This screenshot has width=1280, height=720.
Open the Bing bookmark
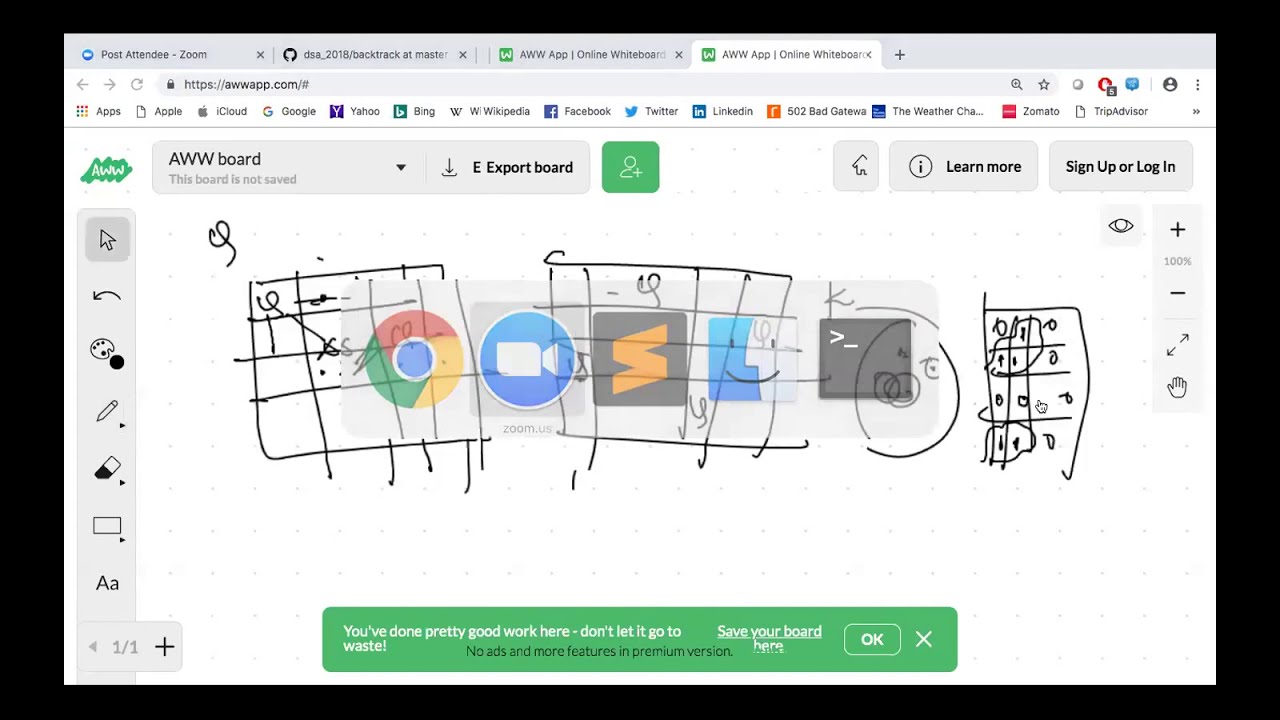pyautogui.click(x=414, y=112)
